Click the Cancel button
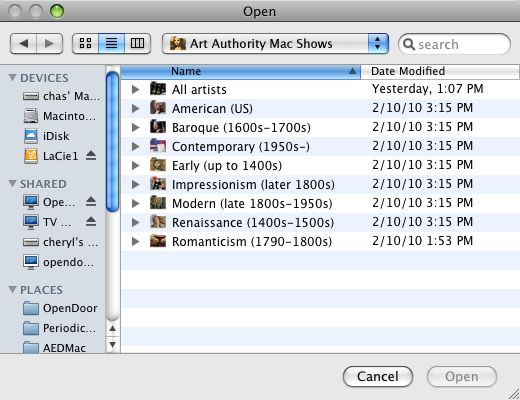The width and height of the screenshot is (520, 400). 378,377
